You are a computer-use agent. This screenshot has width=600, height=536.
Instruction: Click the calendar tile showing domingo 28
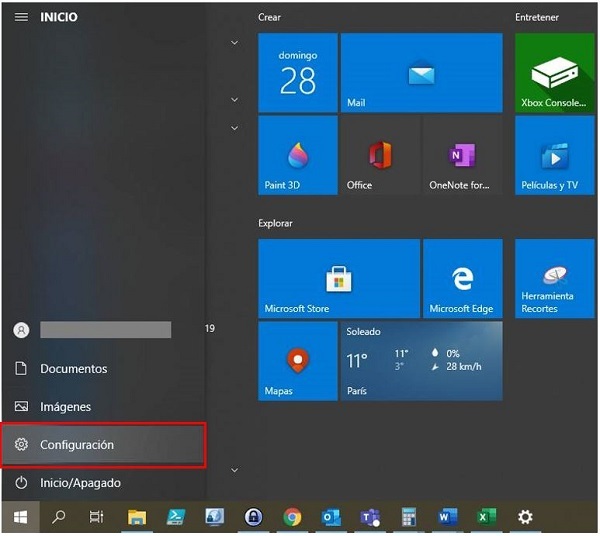click(297, 73)
